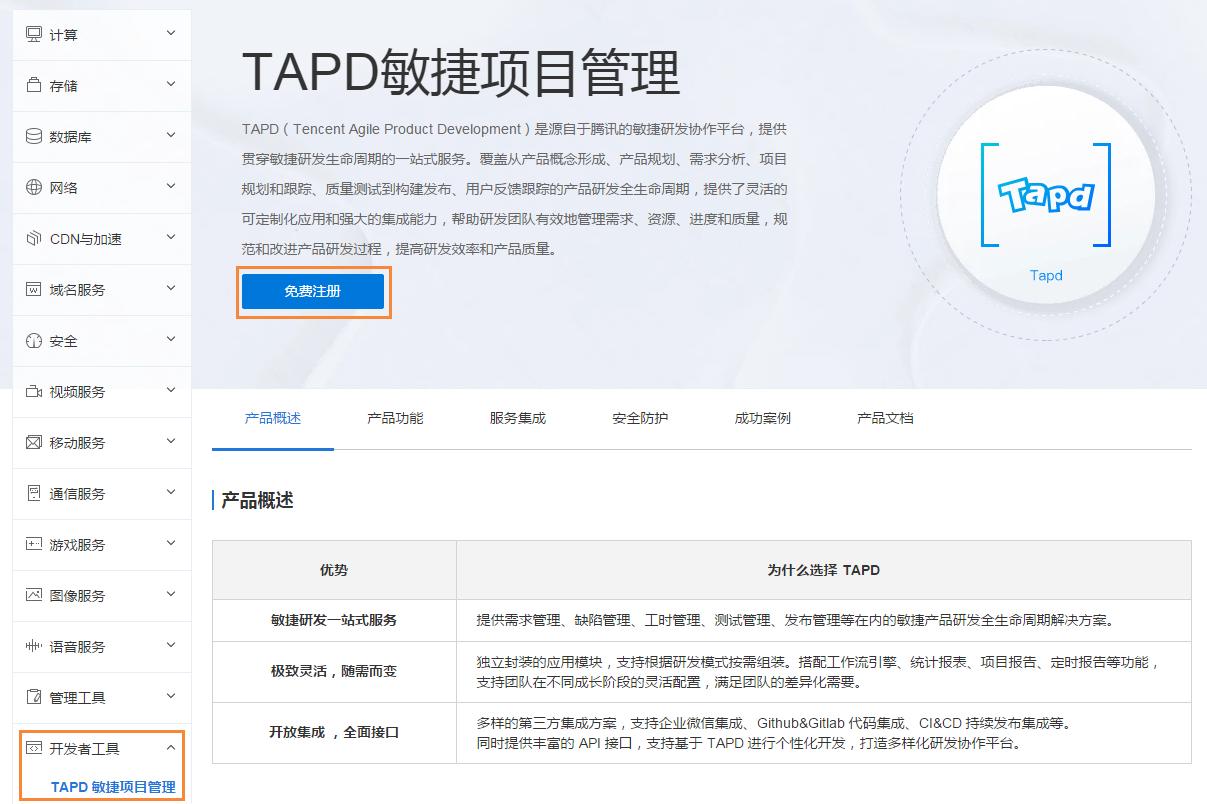The width and height of the screenshot is (1207, 804).
Task: Click the 通信服务 icon
Action: [x=33, y=493]
